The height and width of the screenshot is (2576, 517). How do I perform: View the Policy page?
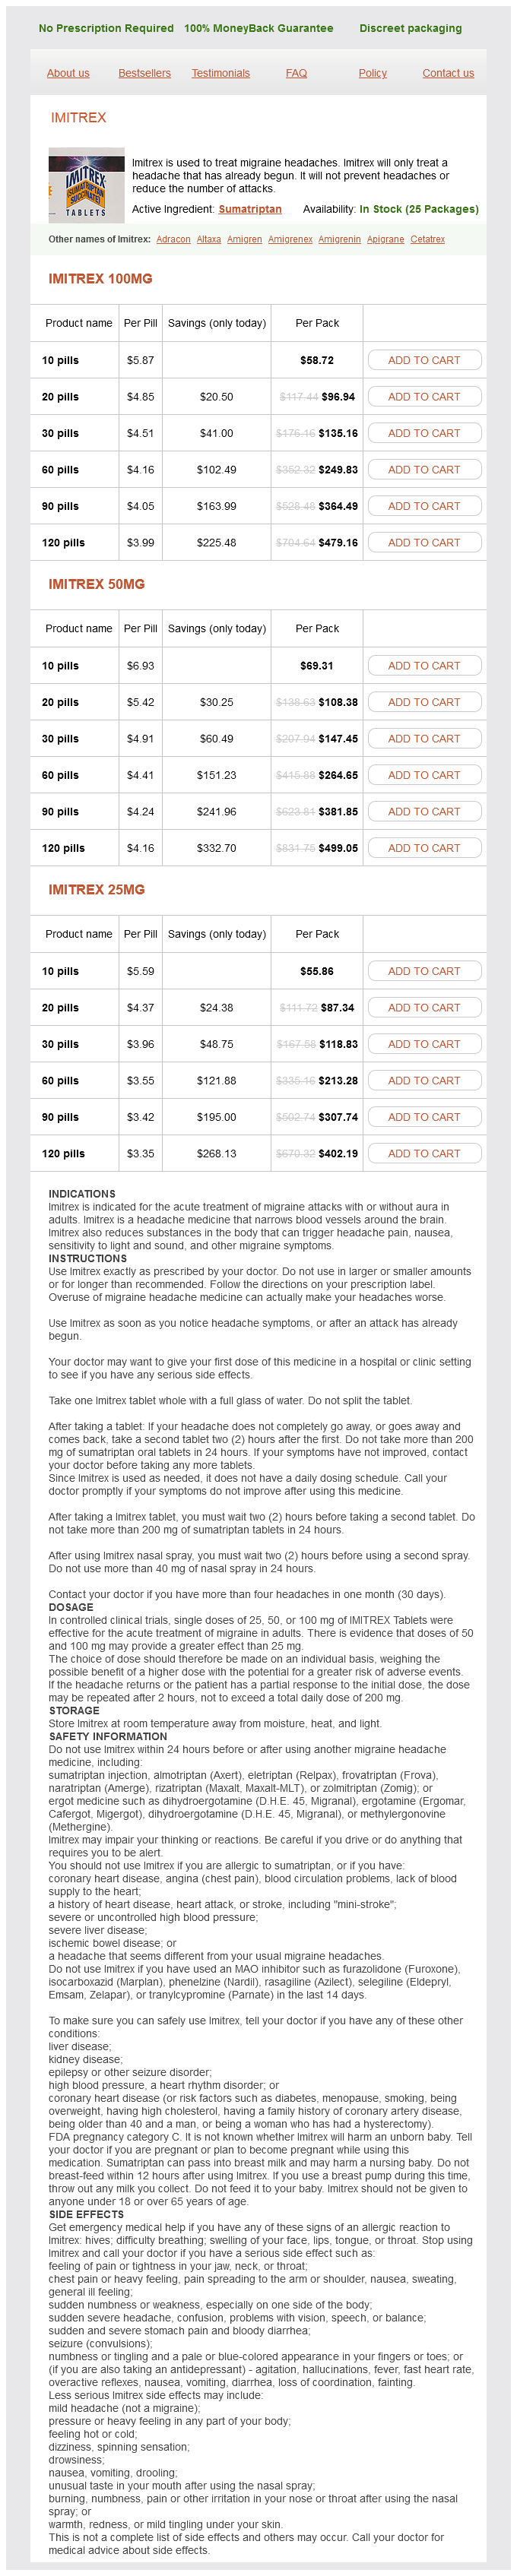click(x=372, y=73)
